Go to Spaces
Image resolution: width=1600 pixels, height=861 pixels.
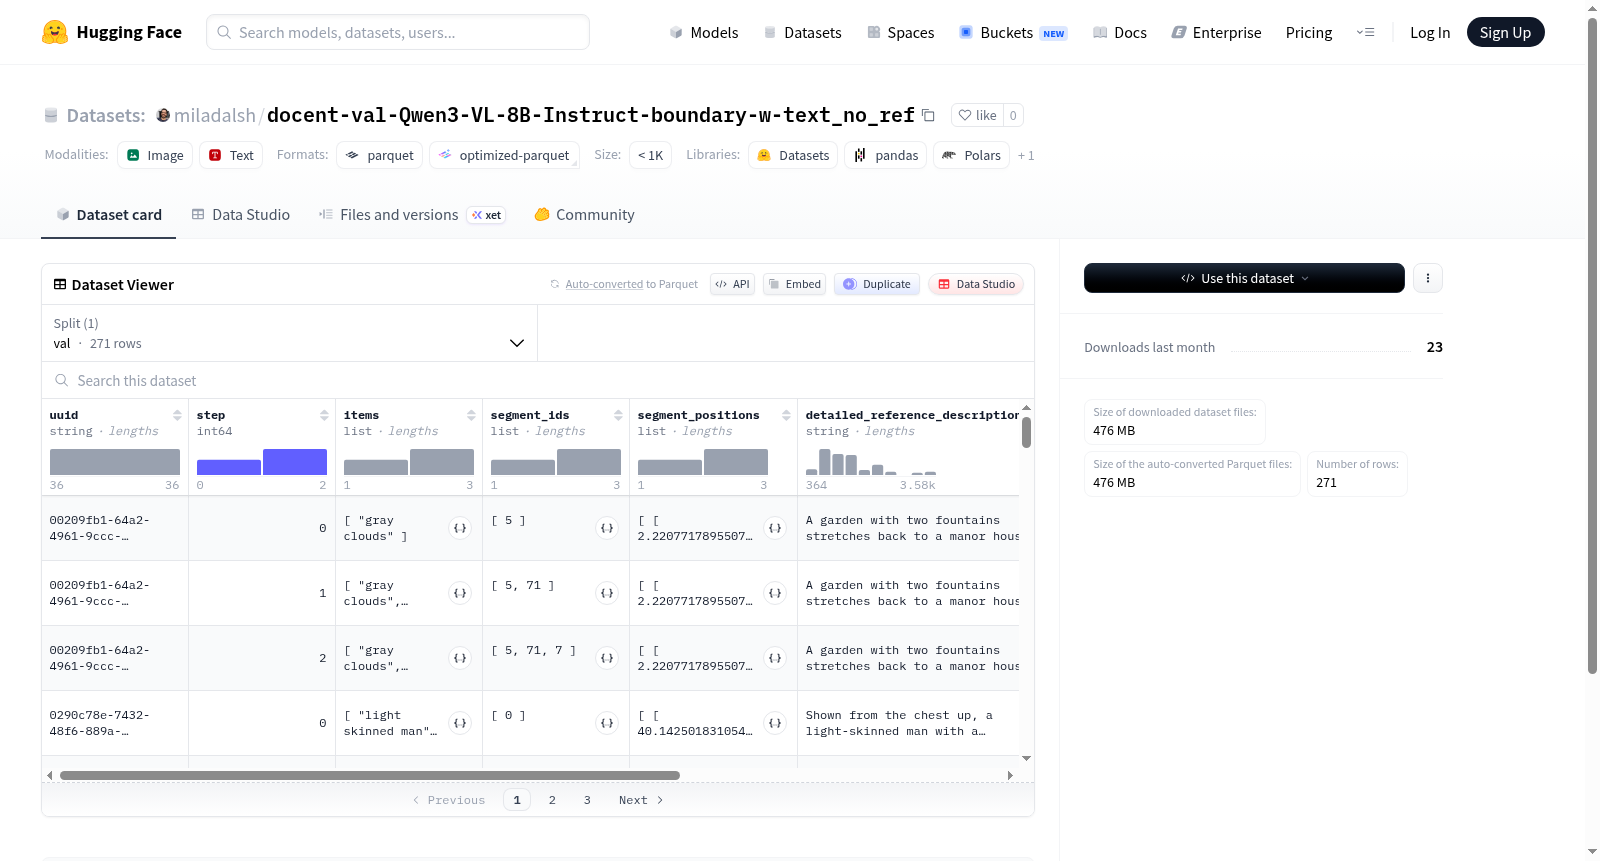[900, 32]
